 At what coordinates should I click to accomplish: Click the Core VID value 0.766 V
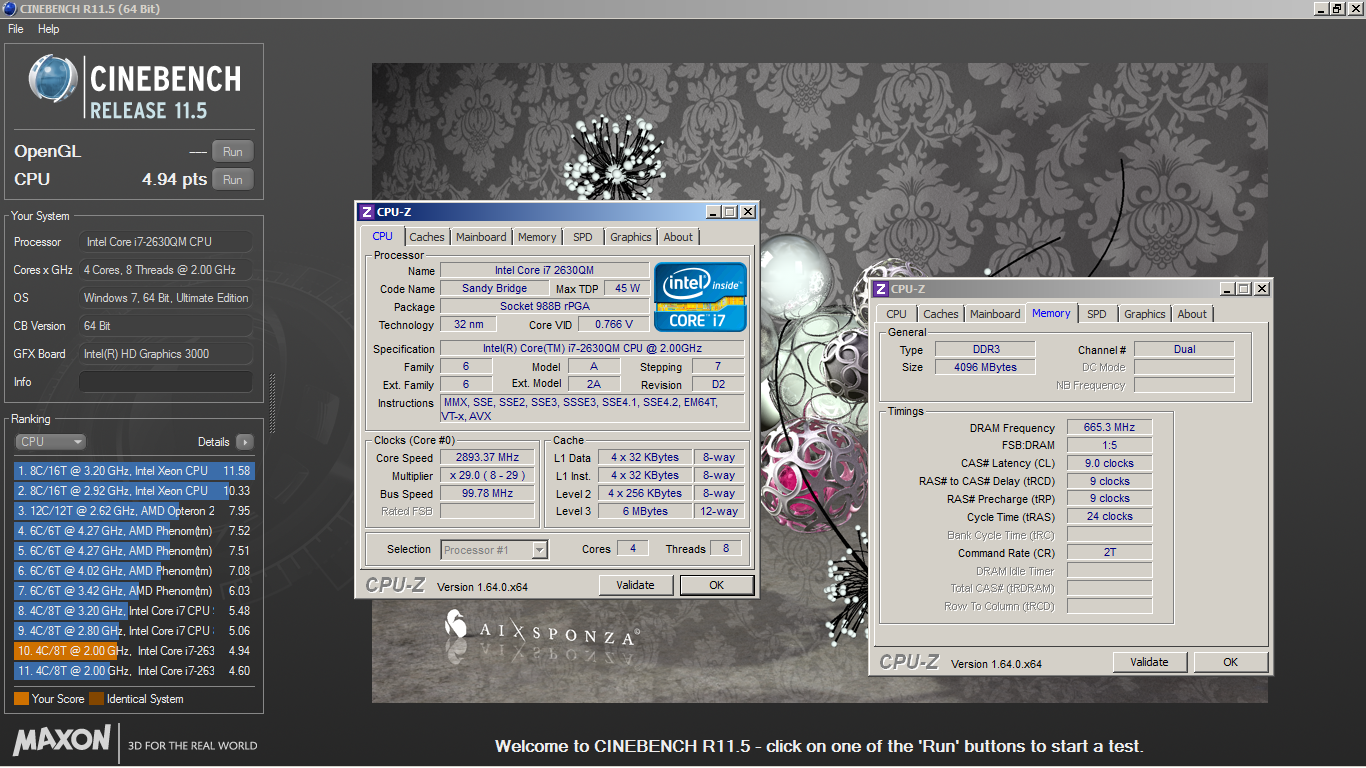pos(614,325)
